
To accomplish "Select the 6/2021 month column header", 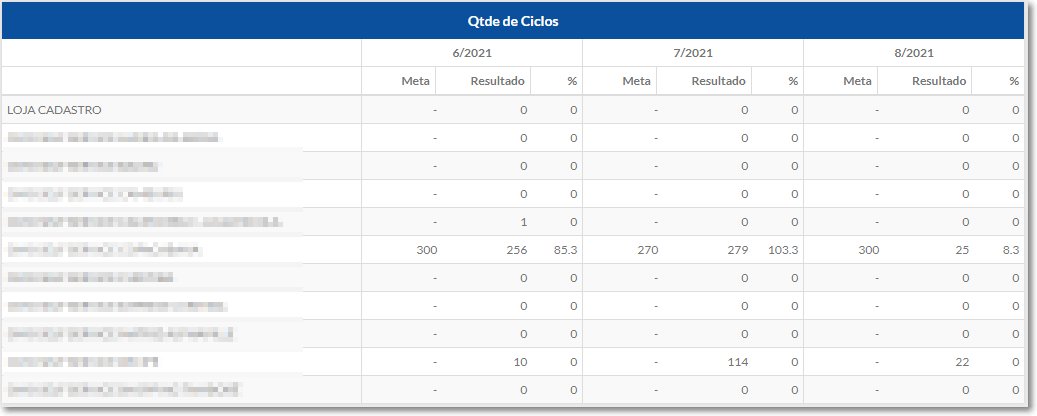I will [472, 53].
